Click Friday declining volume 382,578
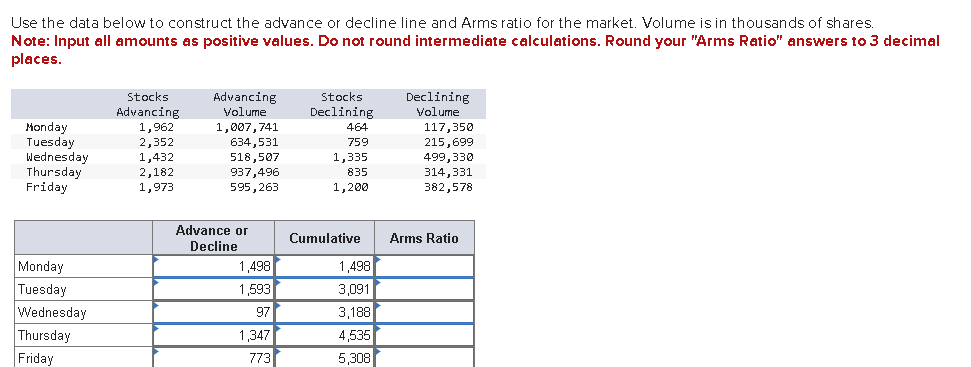Viewport: 971px width, 367px height. point(448,187)
